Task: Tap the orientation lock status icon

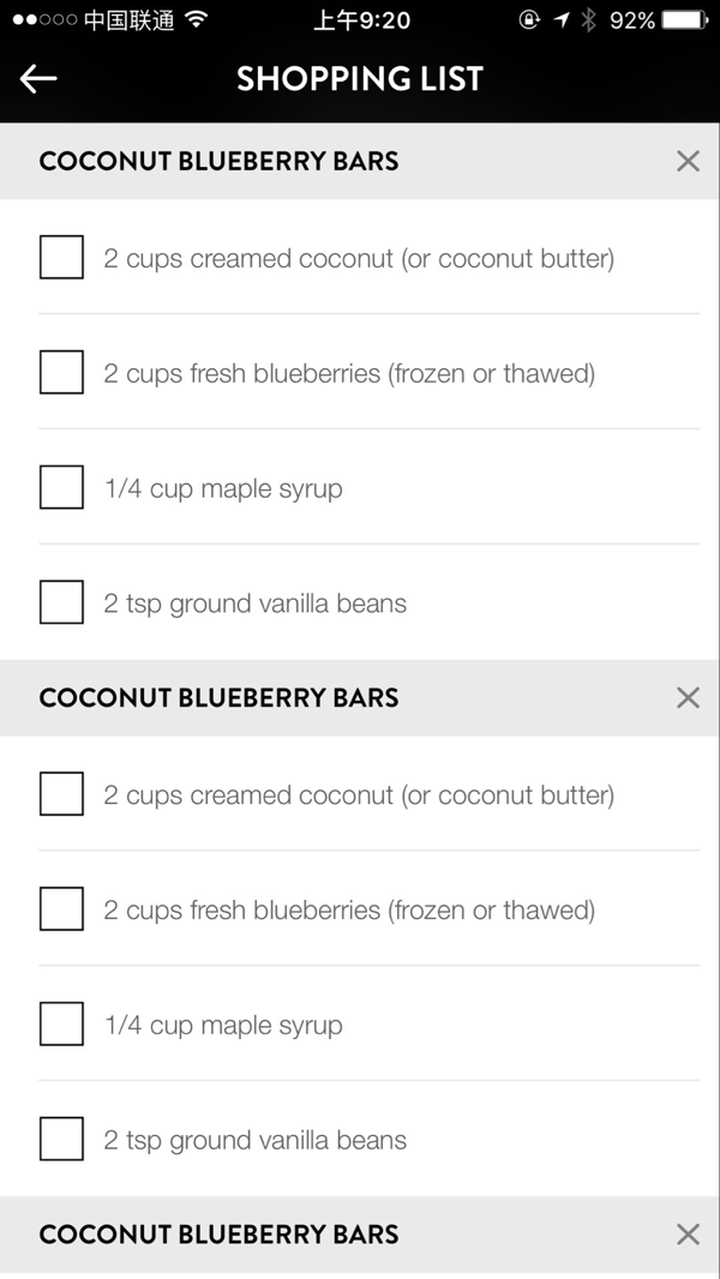Action: pyautogui.click(x=529, y=20)
